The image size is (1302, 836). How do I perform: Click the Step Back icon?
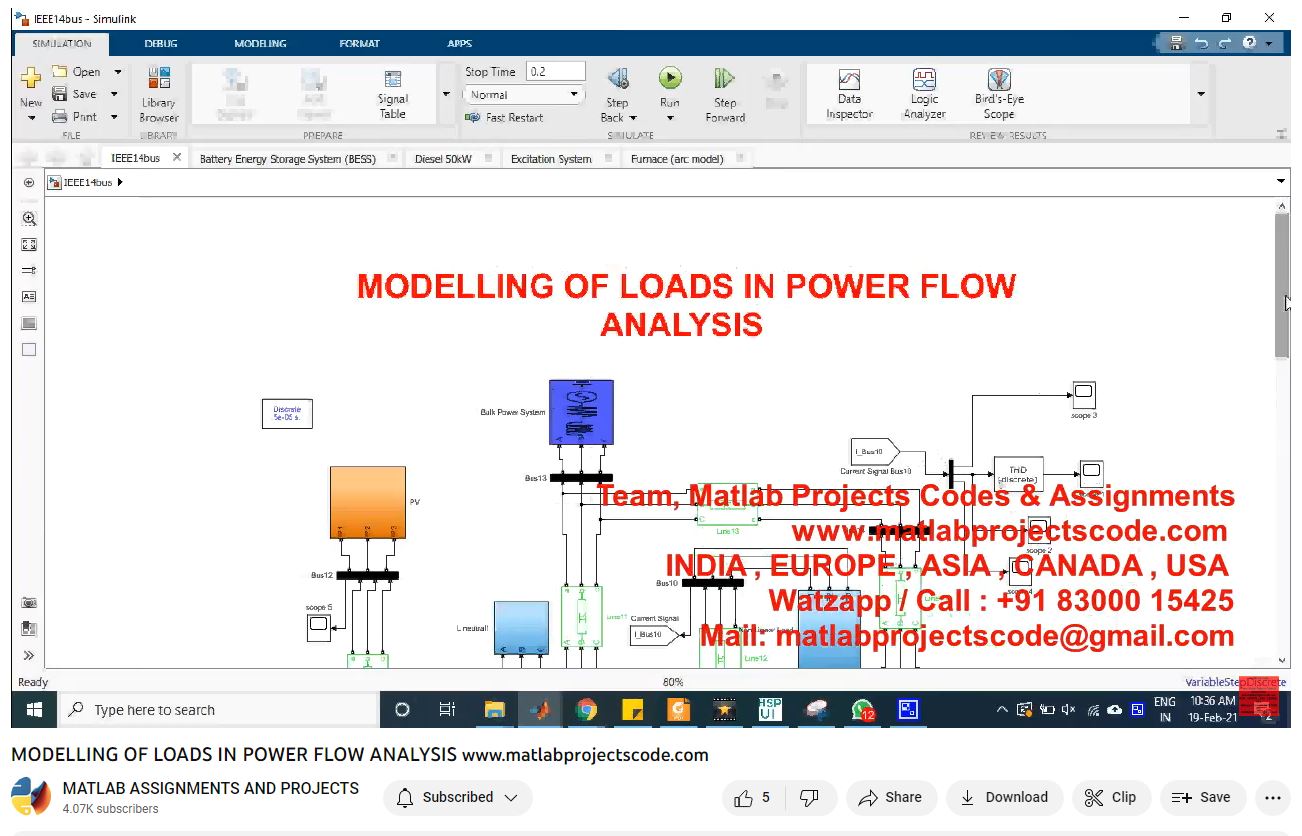[618, 80]
